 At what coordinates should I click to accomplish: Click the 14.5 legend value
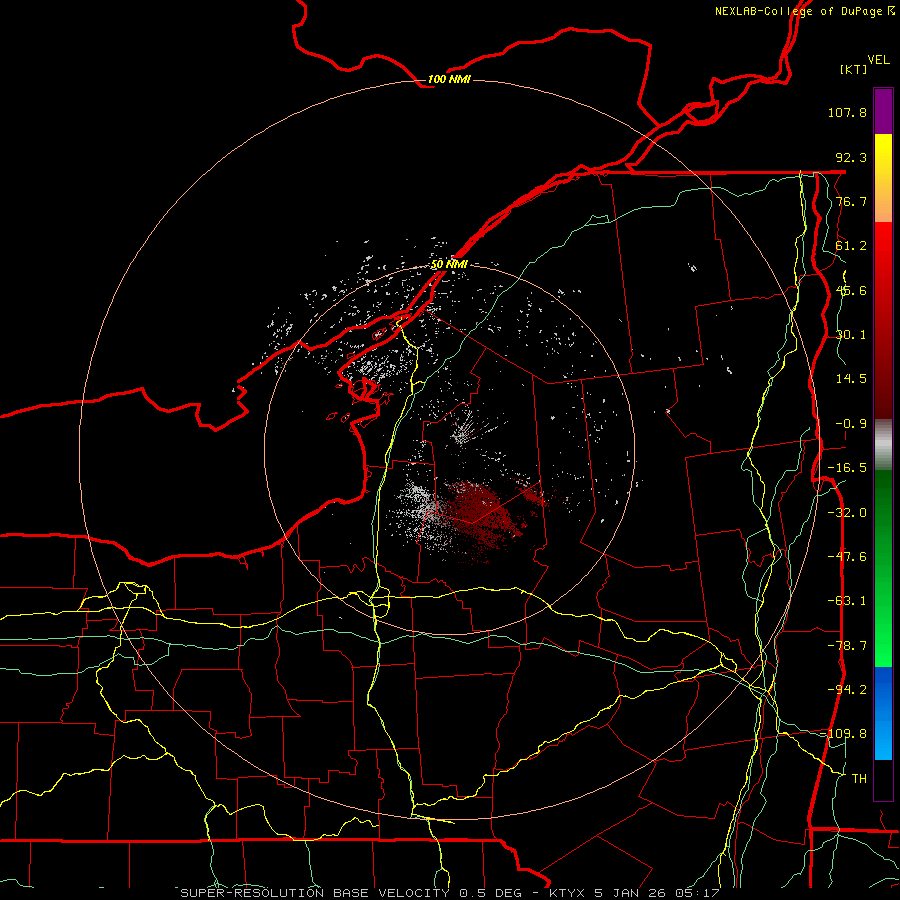(x=851, y=379)
